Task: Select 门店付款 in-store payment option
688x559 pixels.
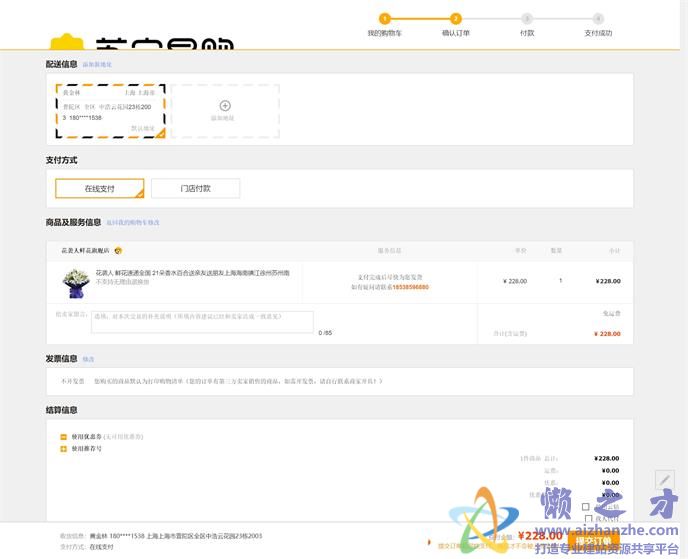Action: tap(196, 188)
